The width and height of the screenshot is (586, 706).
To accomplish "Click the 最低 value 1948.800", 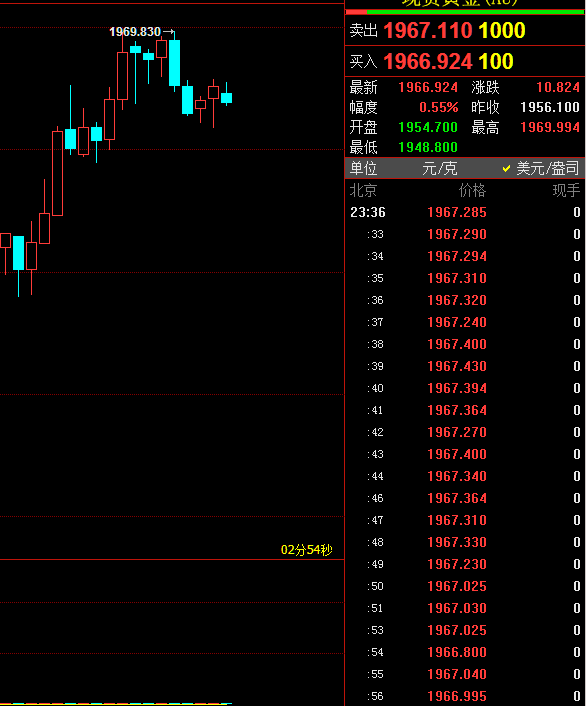I will point(428,147).
